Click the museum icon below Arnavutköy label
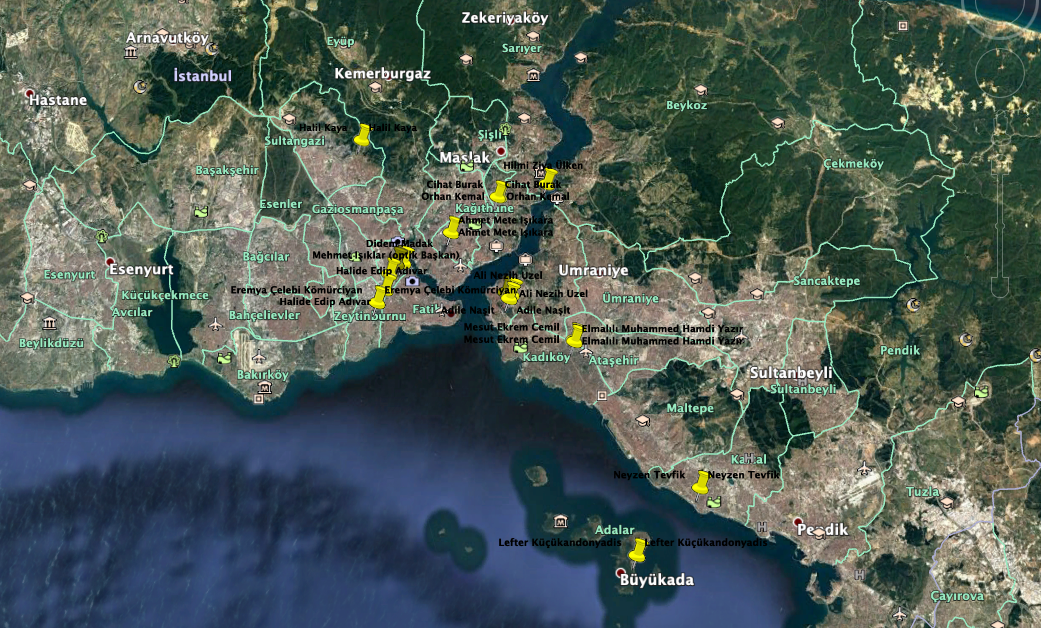1041x628 pixels. click(131, 50)
